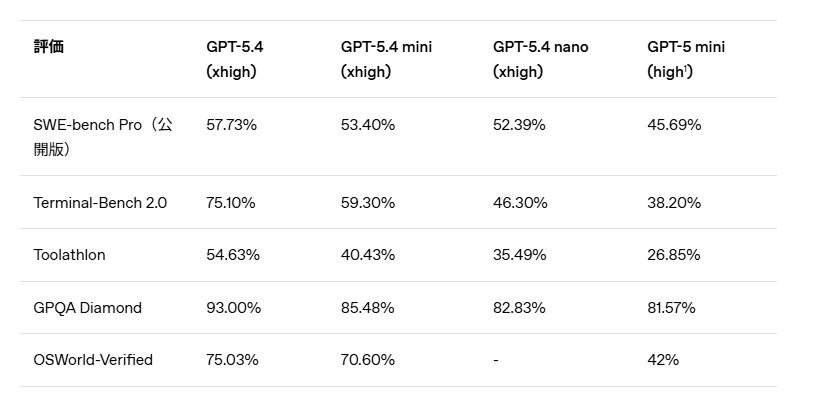The width and height of the screenshot is (821, 408).
Task: Click the 35.49% Toolathlon score
Action: point(520,255)
